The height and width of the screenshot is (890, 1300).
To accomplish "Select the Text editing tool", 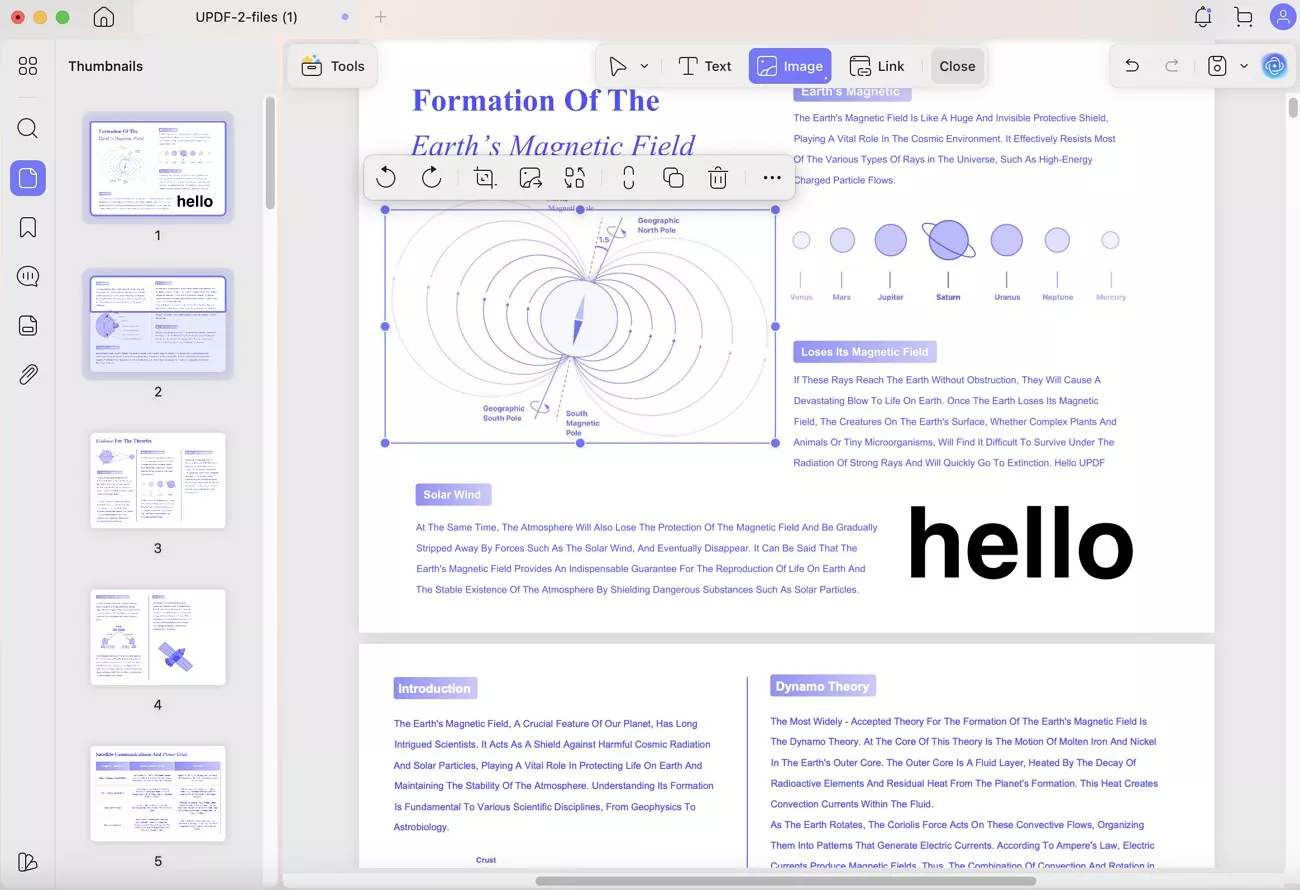I will 705,66.
